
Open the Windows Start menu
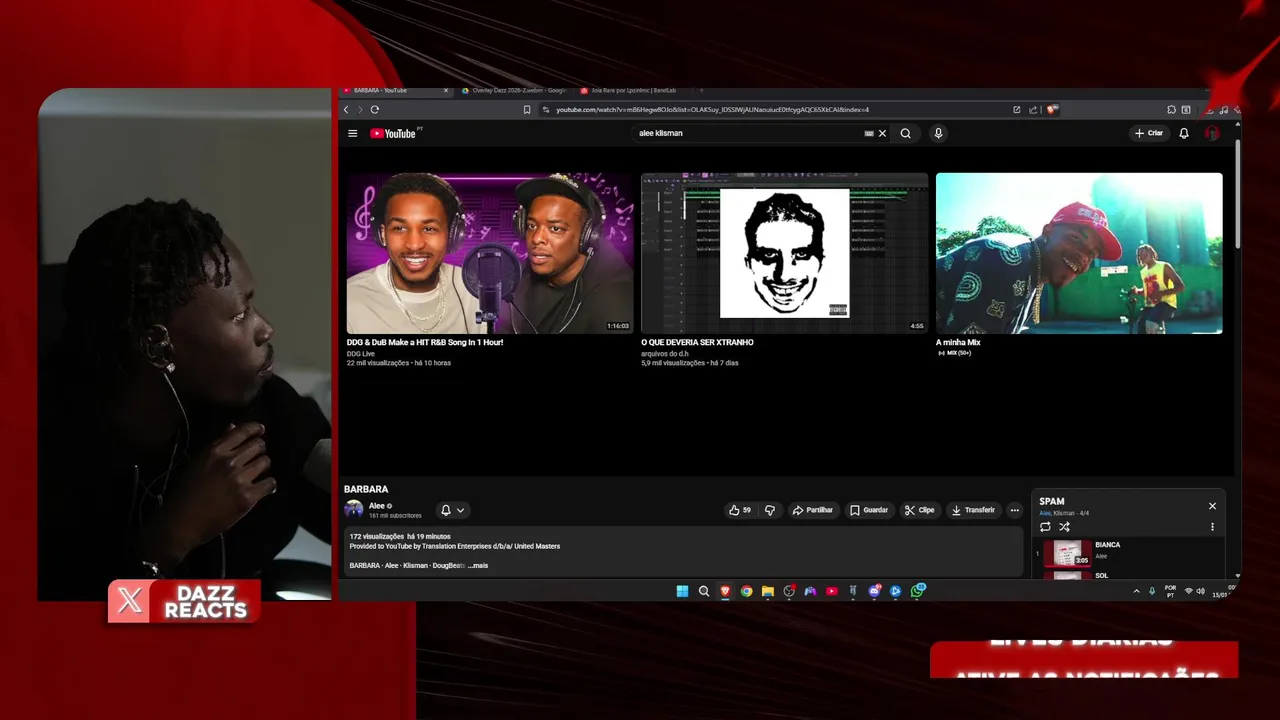pyautogui.click(x=682, y=591)
